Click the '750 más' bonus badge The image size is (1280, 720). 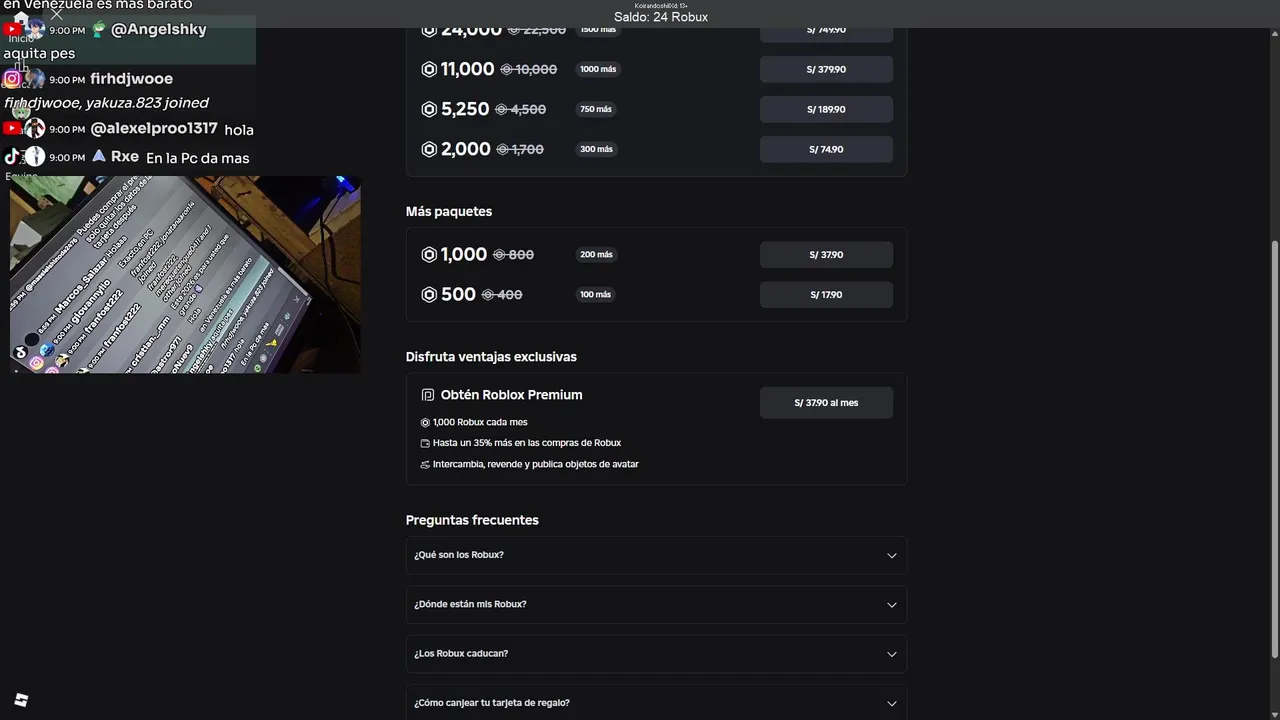[x=595, y=109]
